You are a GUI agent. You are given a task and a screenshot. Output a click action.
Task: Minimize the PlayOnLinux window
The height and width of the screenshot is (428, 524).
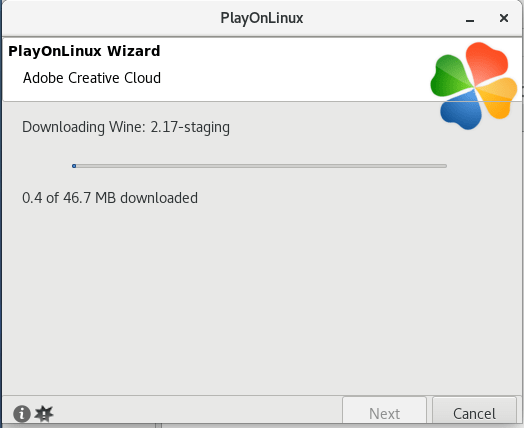click(470, 18)
